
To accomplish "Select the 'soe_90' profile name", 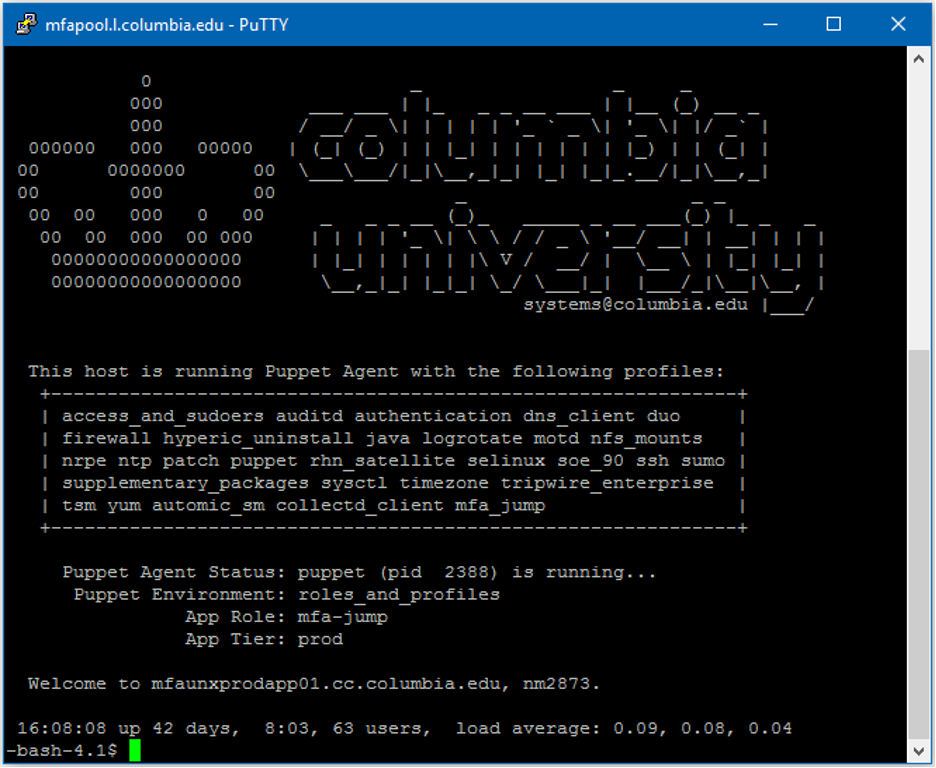I will pyautogui.click(x=590, y=461).
